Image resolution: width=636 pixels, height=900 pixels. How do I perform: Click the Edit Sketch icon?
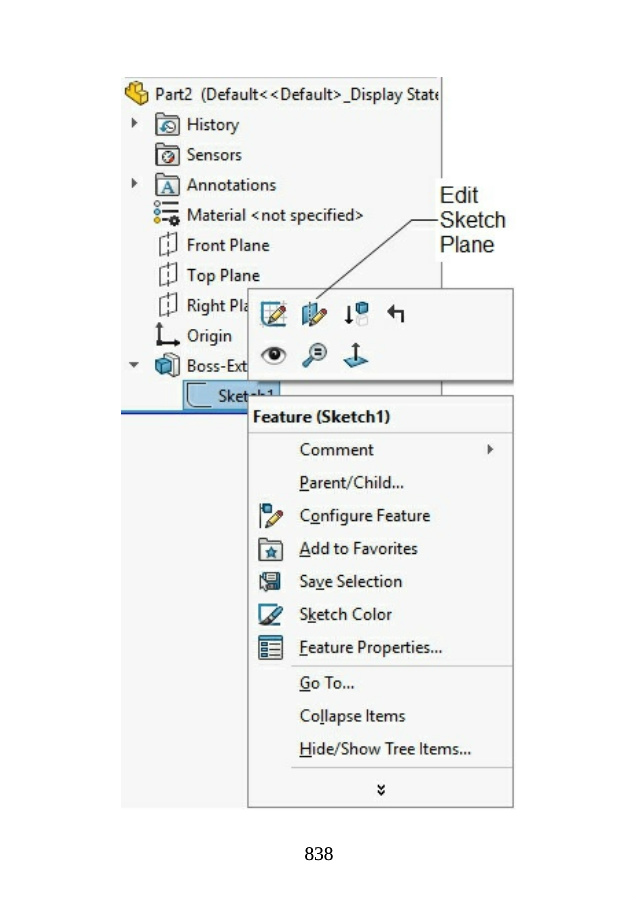pyautogui.click(x=273, y=314)
